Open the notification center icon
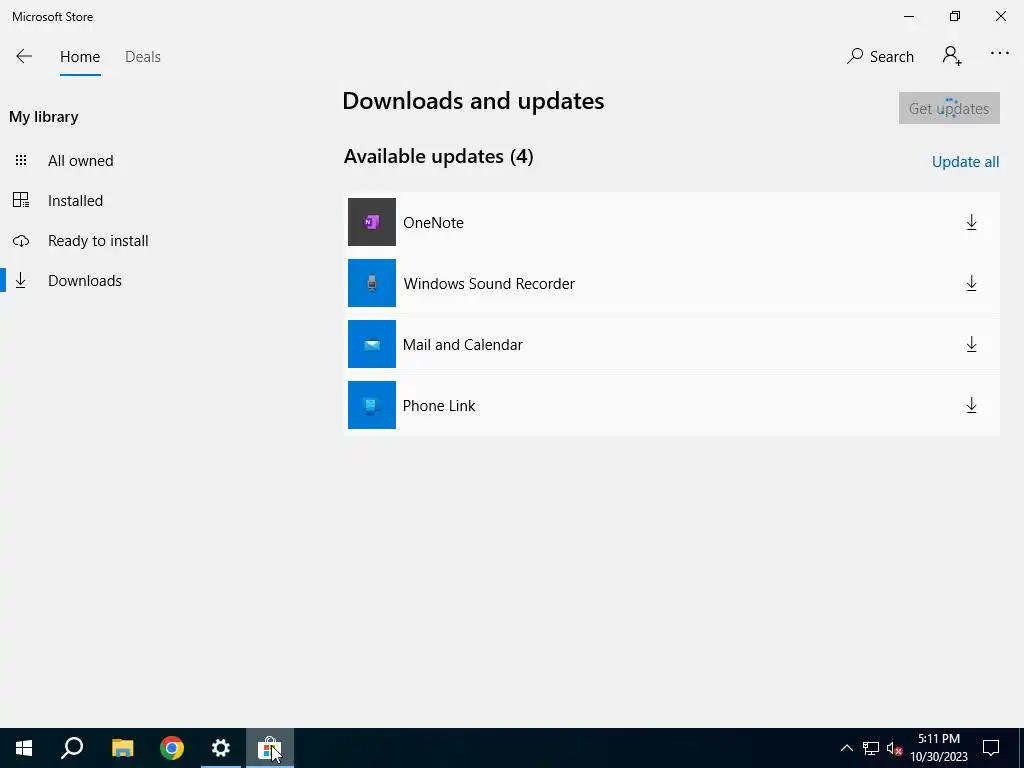 (991, 748)
